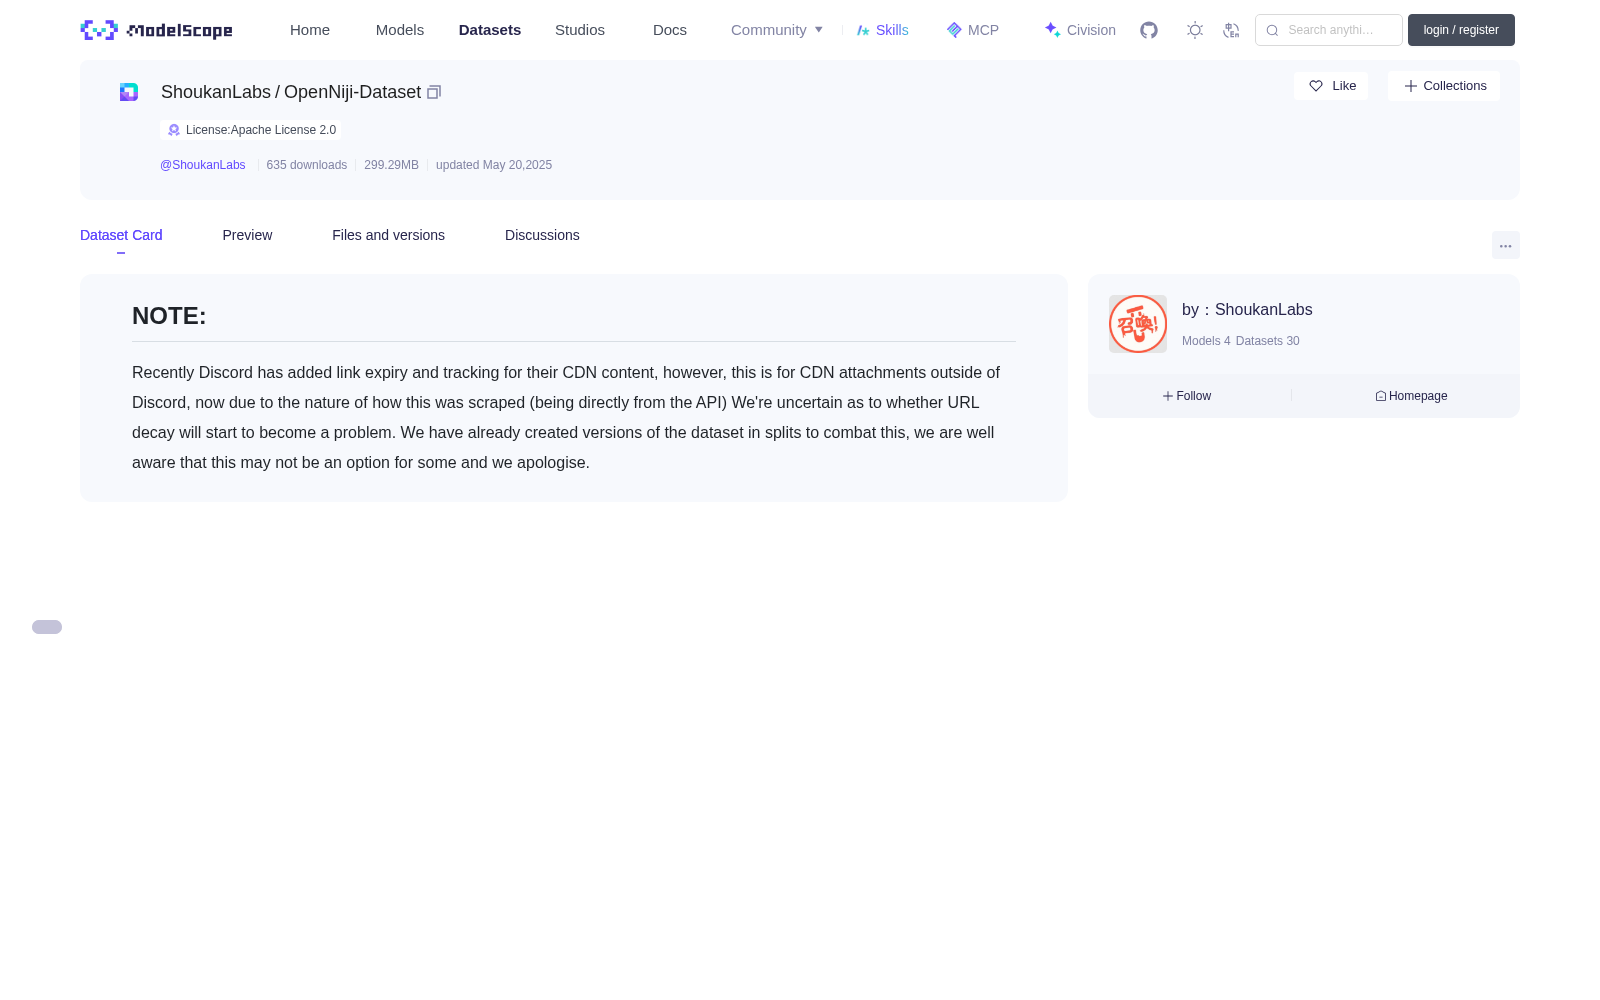Open the Civision link
This screenshot has height=1000, width=1600.
click(1080, 30)
